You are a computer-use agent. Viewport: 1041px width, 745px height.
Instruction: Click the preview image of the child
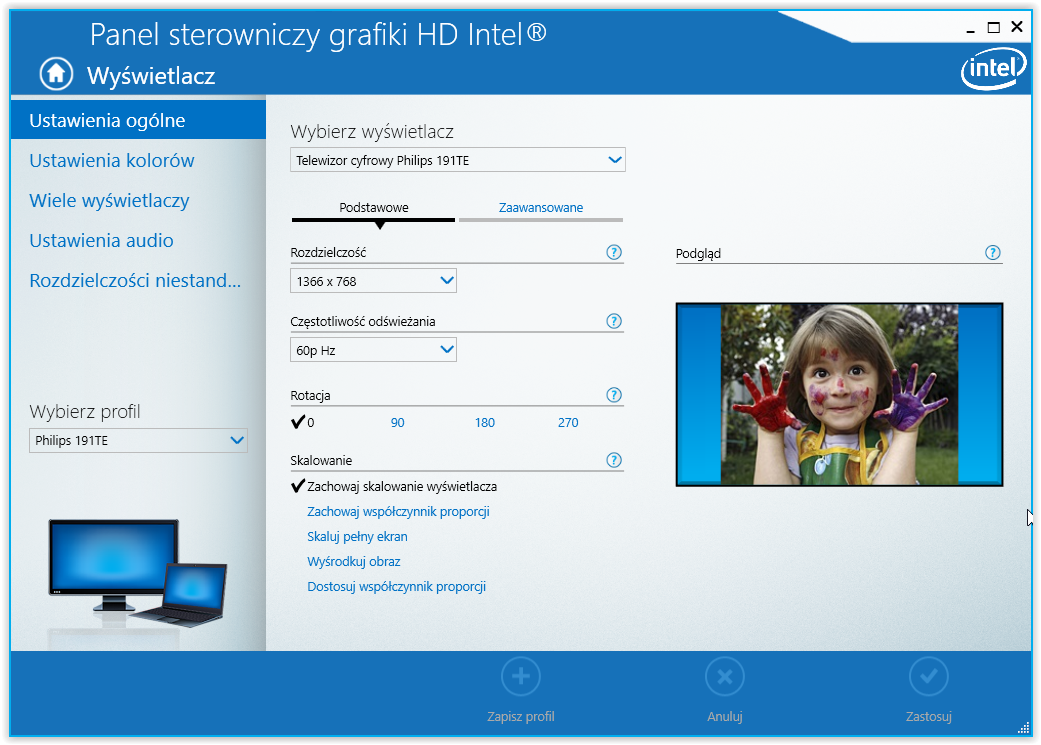[x=839, y=394]
